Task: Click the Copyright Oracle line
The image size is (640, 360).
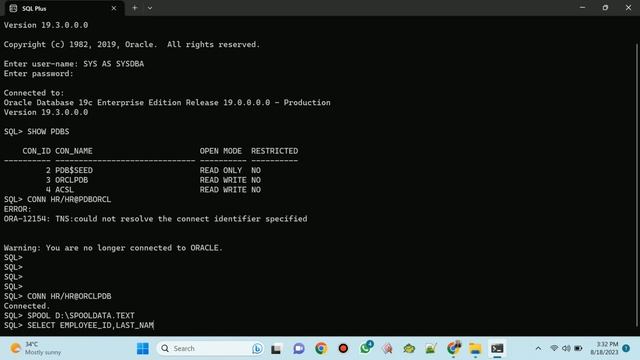Action: pyautogui.click(x=132, y=44)
